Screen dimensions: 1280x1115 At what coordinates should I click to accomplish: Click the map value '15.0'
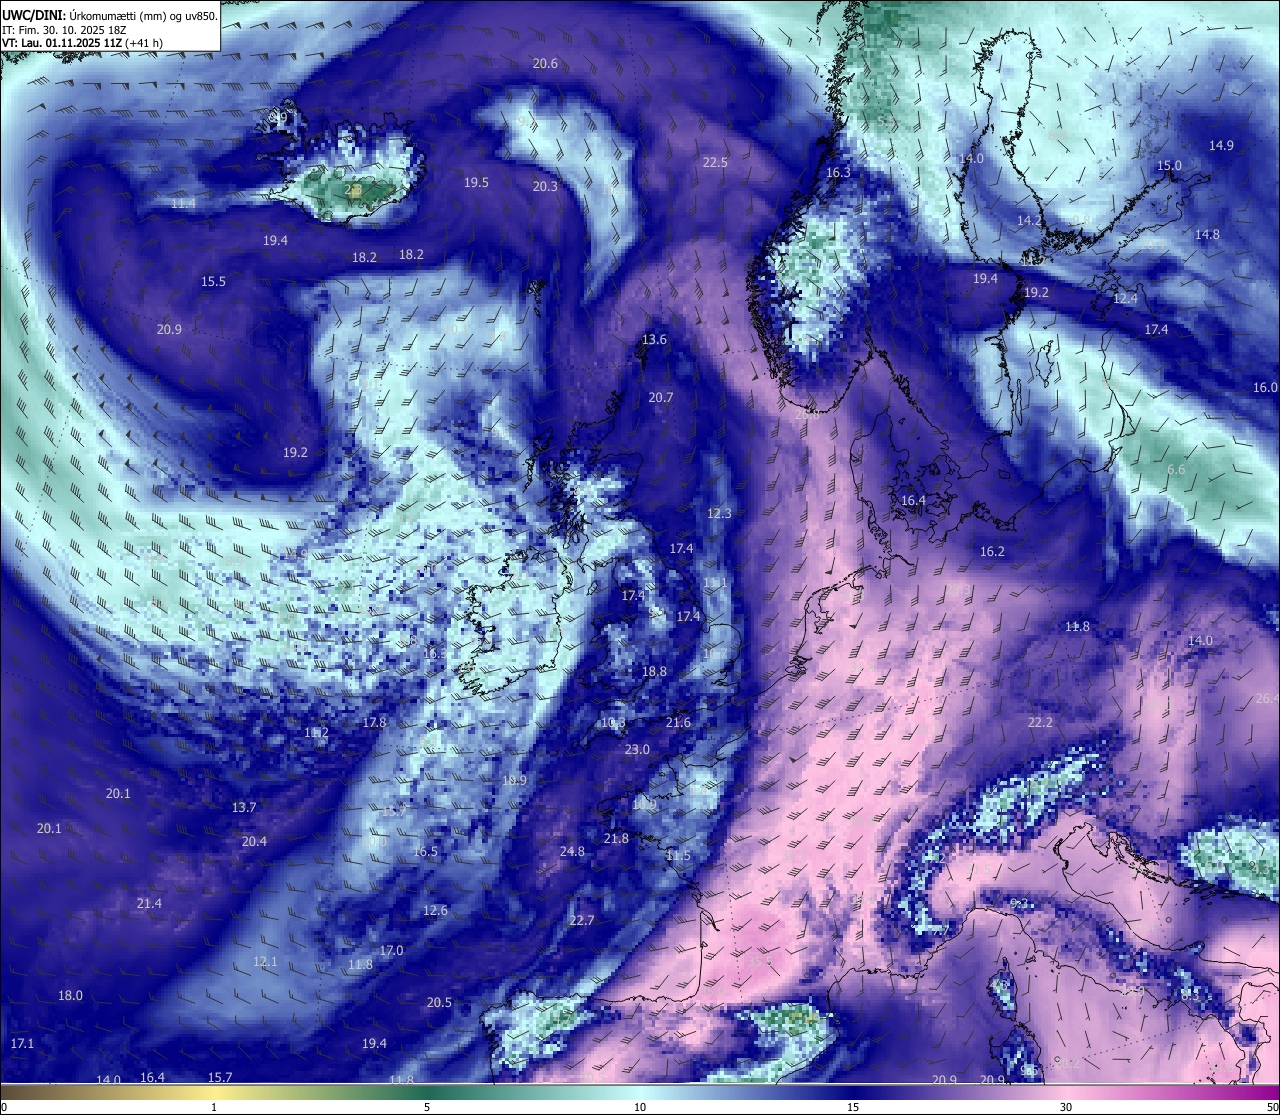(1169, 165)
